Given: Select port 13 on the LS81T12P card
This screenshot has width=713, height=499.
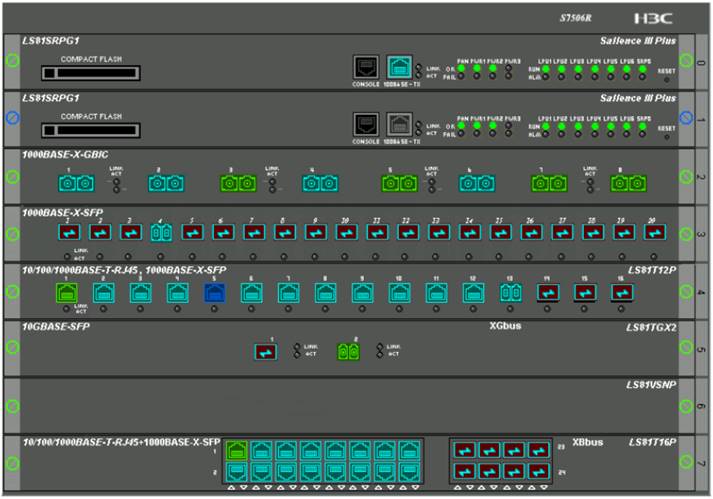Looking at the screenshot, I should [x=511, y=292].
